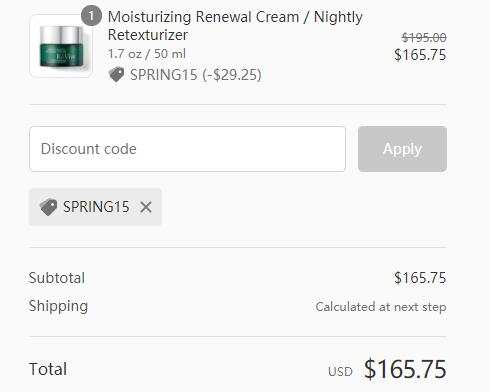Viewport: 490px width, 392px height.
Task: Click the Moisturizing Renewal Cream product thumbnail
Action: tap(61, 46)
